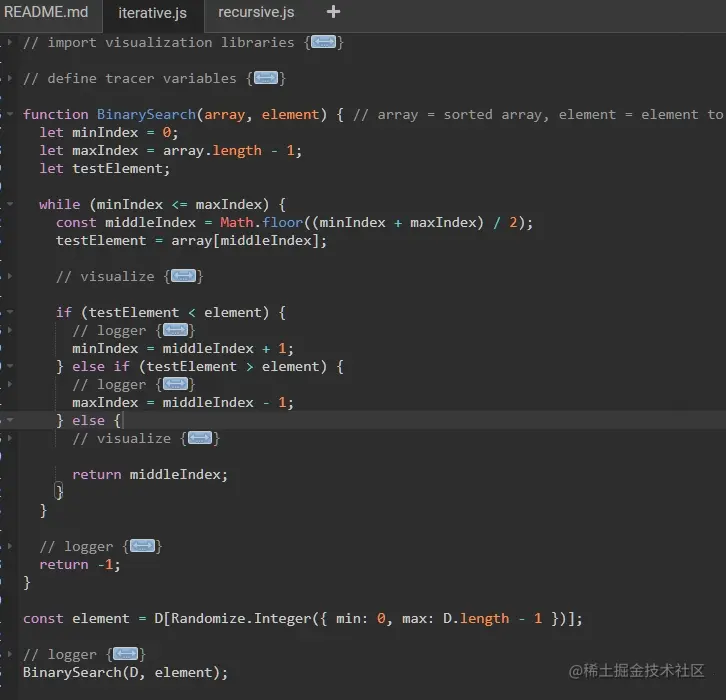Expand gutter arrow for logger under 'else if'
726x700 pixels.
pos(9,384)
